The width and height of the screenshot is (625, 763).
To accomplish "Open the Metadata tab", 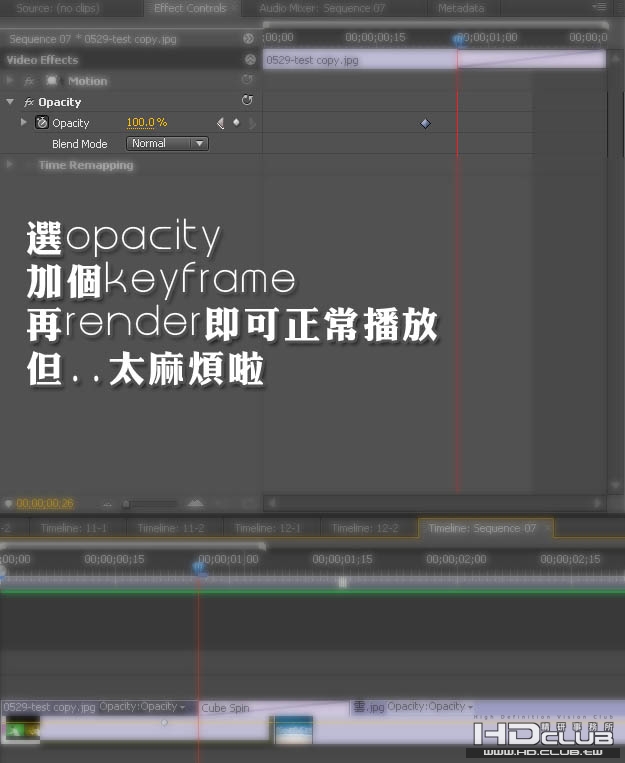I will click(x=461, y=8).
